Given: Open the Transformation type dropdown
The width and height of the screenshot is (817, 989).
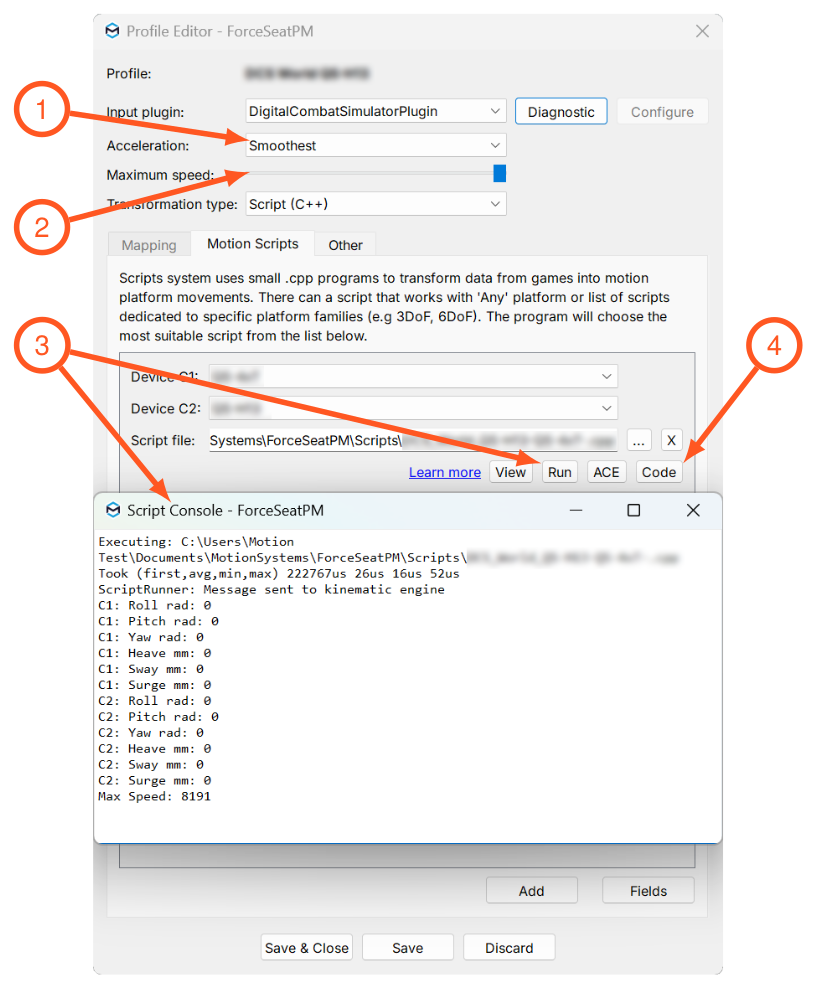Looking at the screenshot, I should 375,204.
